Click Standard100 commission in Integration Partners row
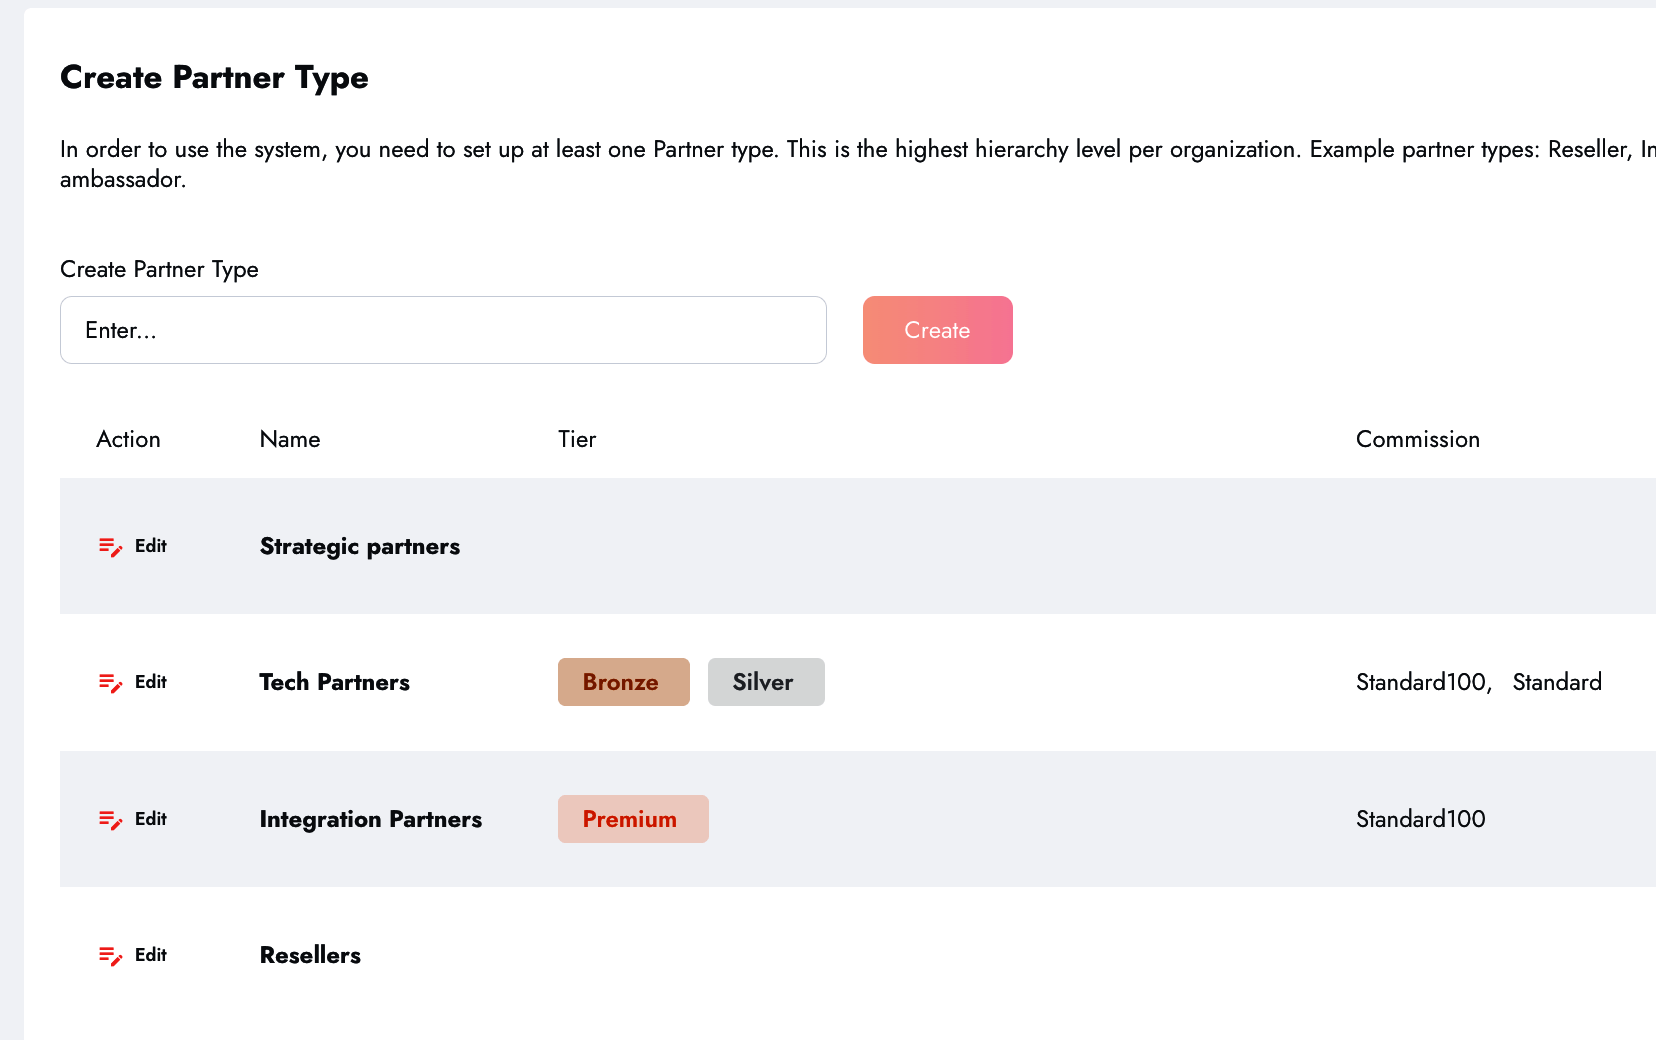Screen dimensions: 1656x1040 (1420, 819)
